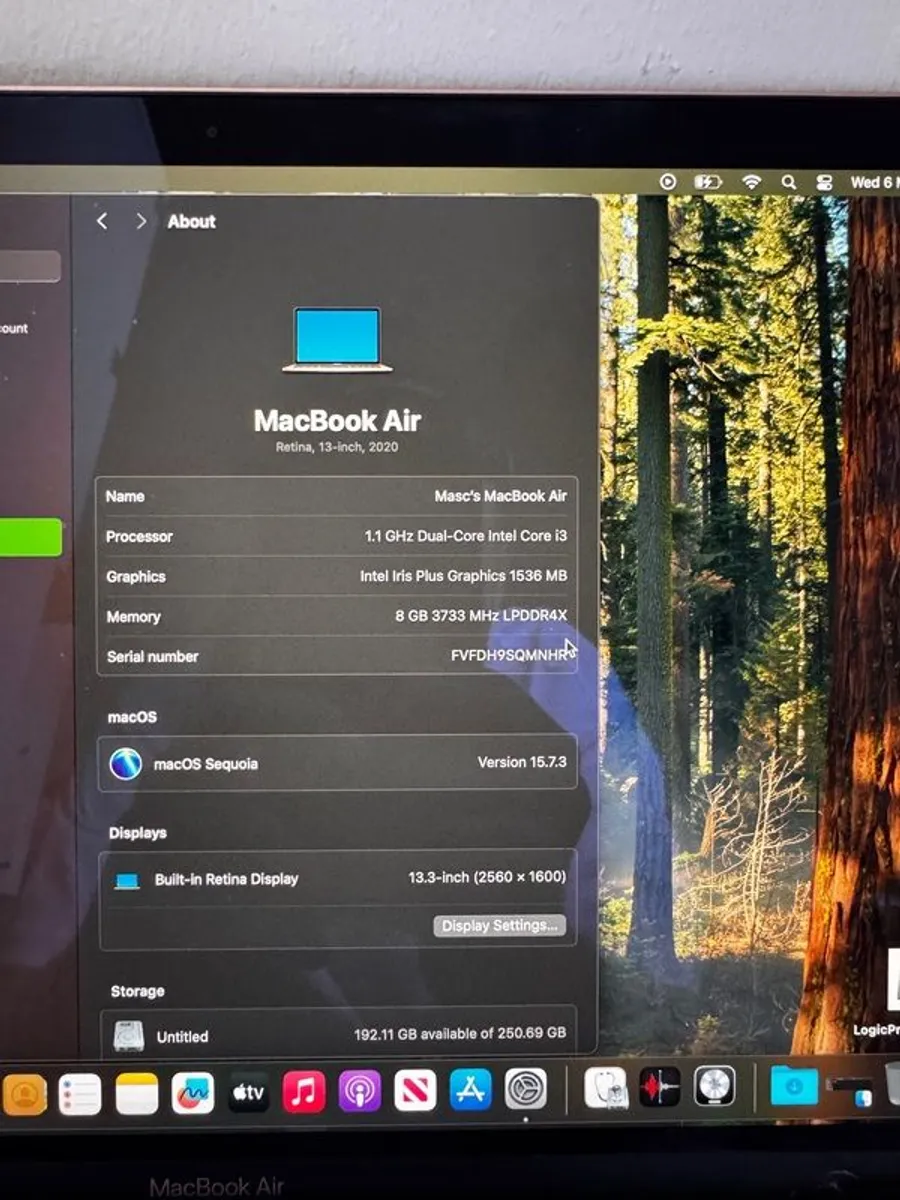Click the serial number value
The image size is (900, 1200).
click(x=509, y=656)
